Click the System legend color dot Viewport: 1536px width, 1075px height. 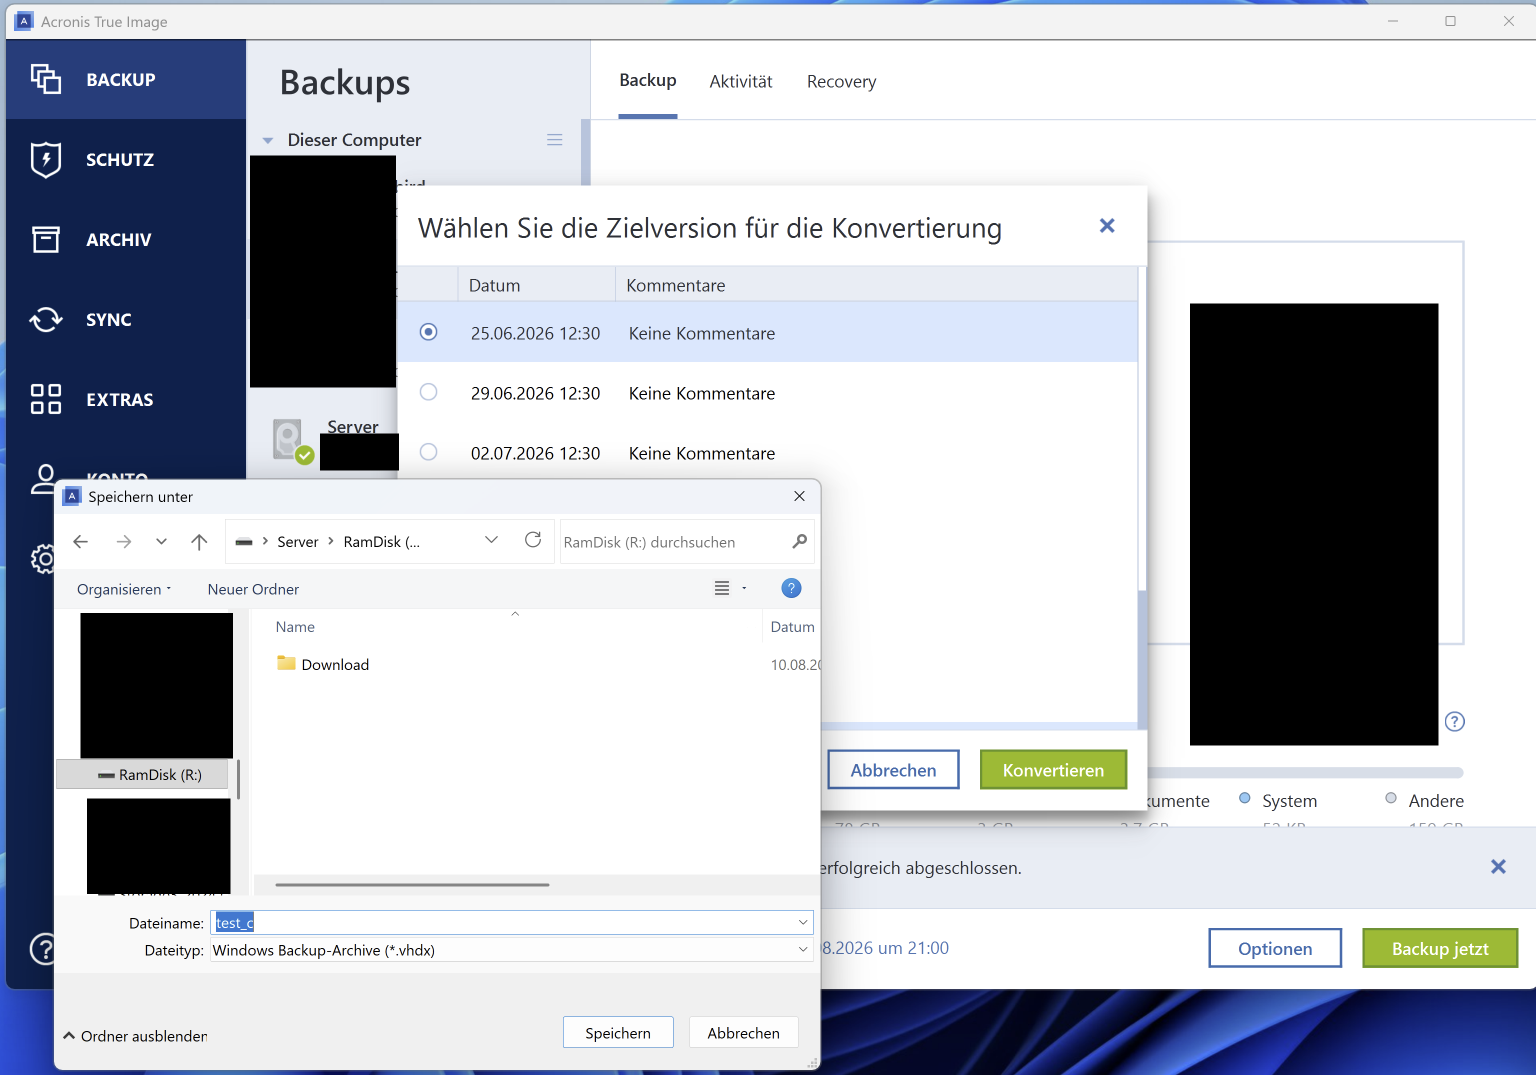pyautogui.click(x=1245, y=798)
